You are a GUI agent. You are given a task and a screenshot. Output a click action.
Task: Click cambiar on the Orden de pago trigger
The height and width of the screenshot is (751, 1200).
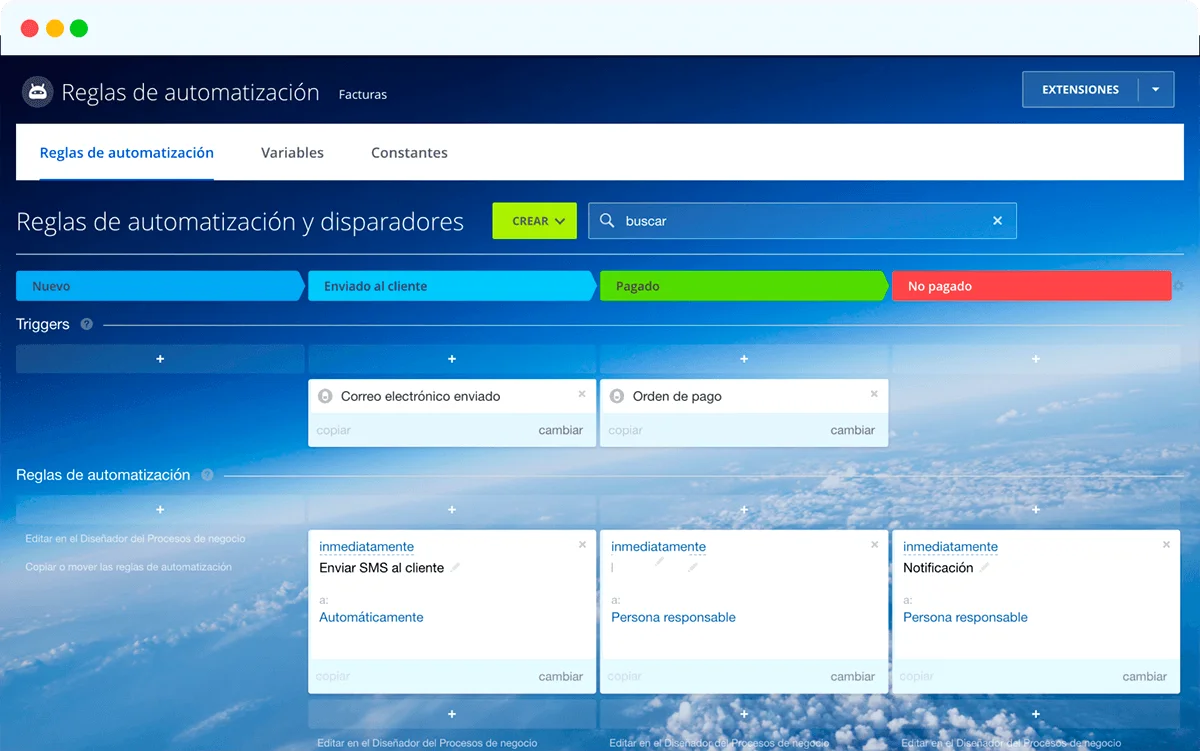point(852,430)
